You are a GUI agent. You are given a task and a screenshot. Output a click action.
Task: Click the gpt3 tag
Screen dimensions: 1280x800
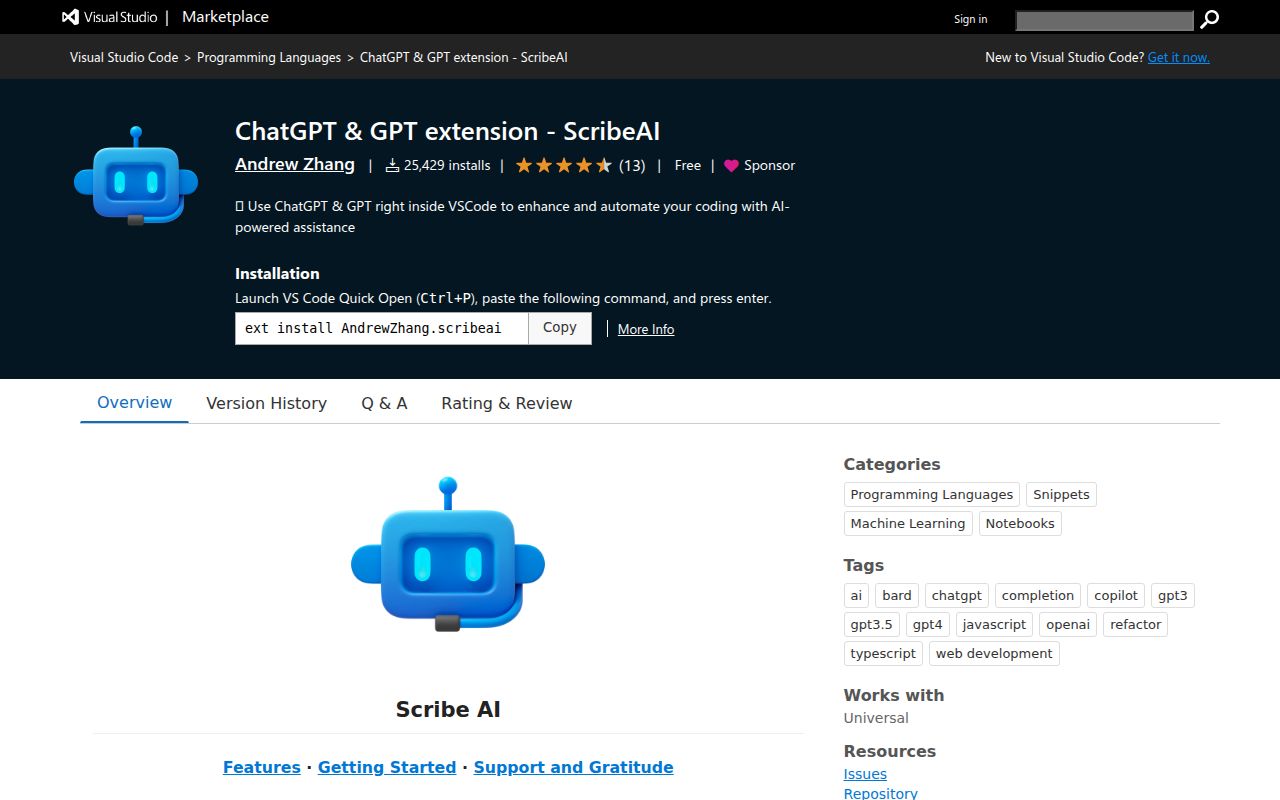pyautogui.click(x=1173, y=595)
